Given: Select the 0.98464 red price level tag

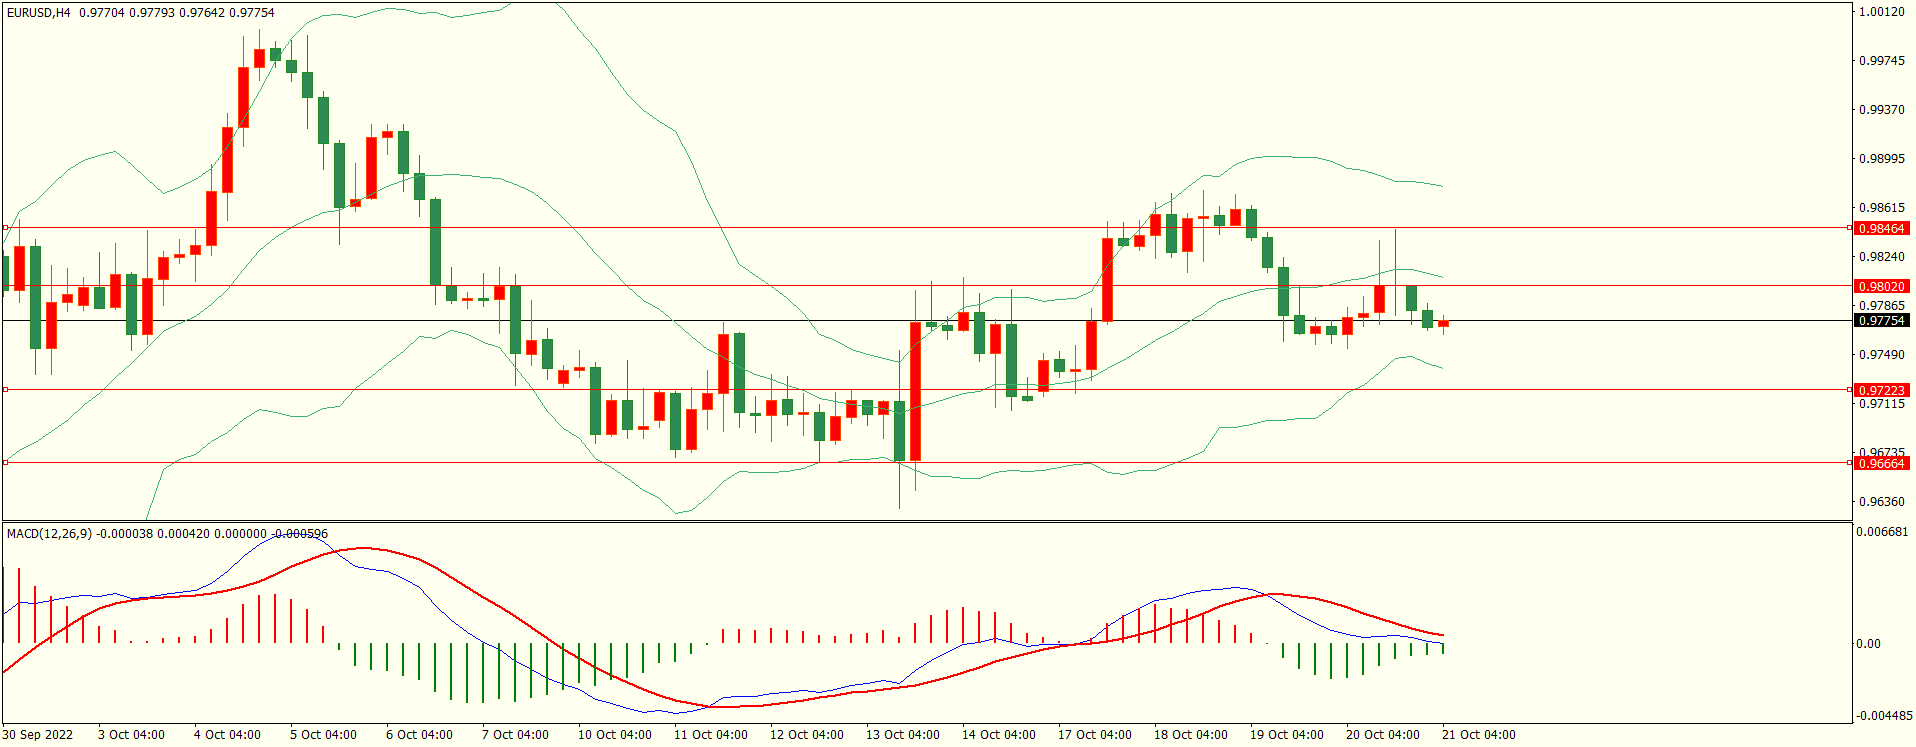Looking at the screenshot, I should point(1881,229).
